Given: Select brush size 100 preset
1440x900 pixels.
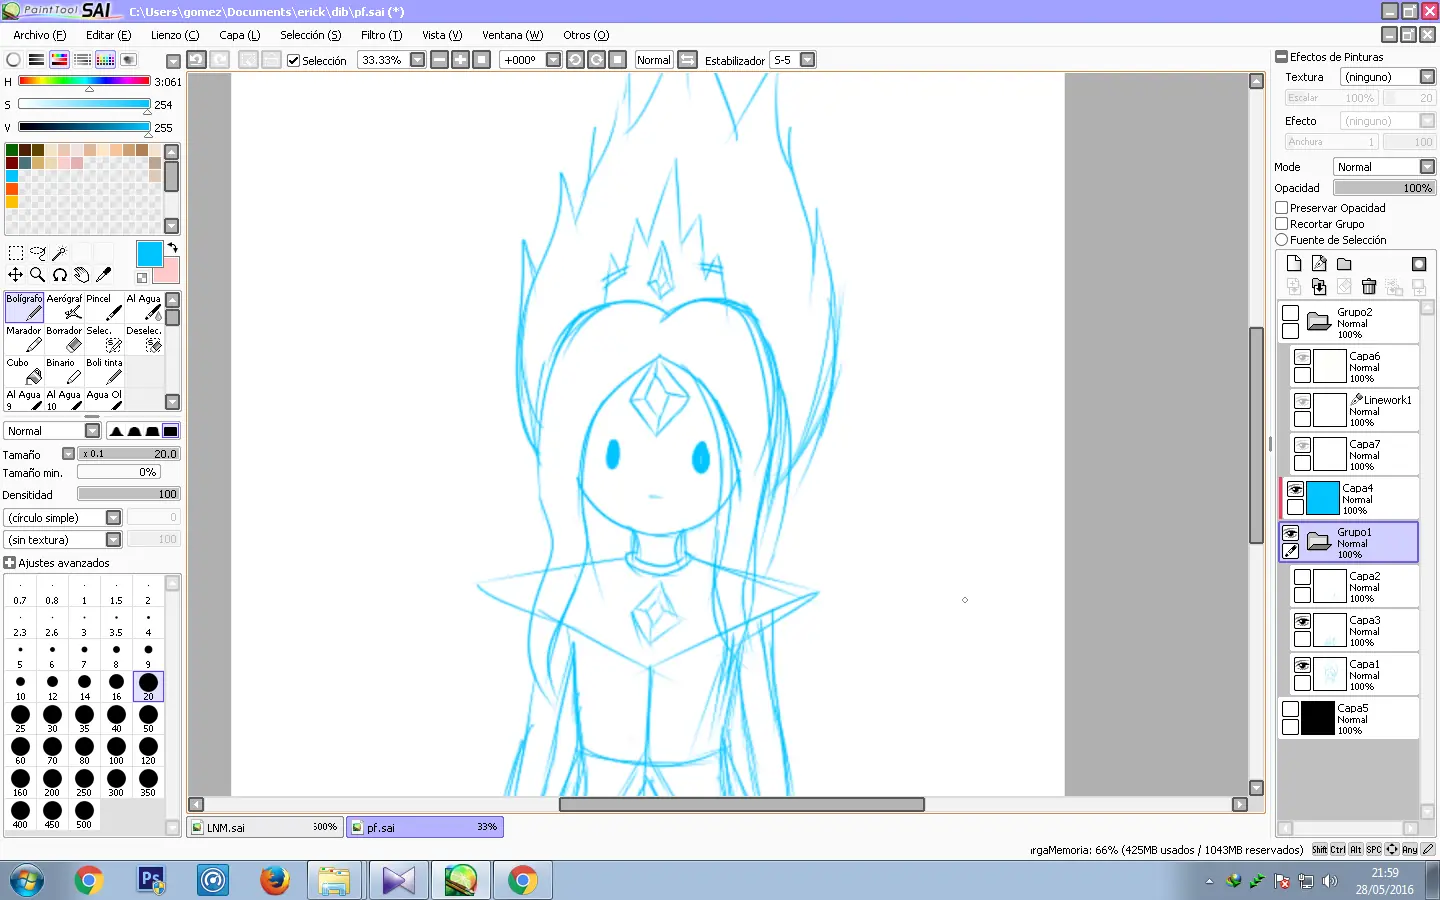Looking at the screenshot, I should [116, 749].
